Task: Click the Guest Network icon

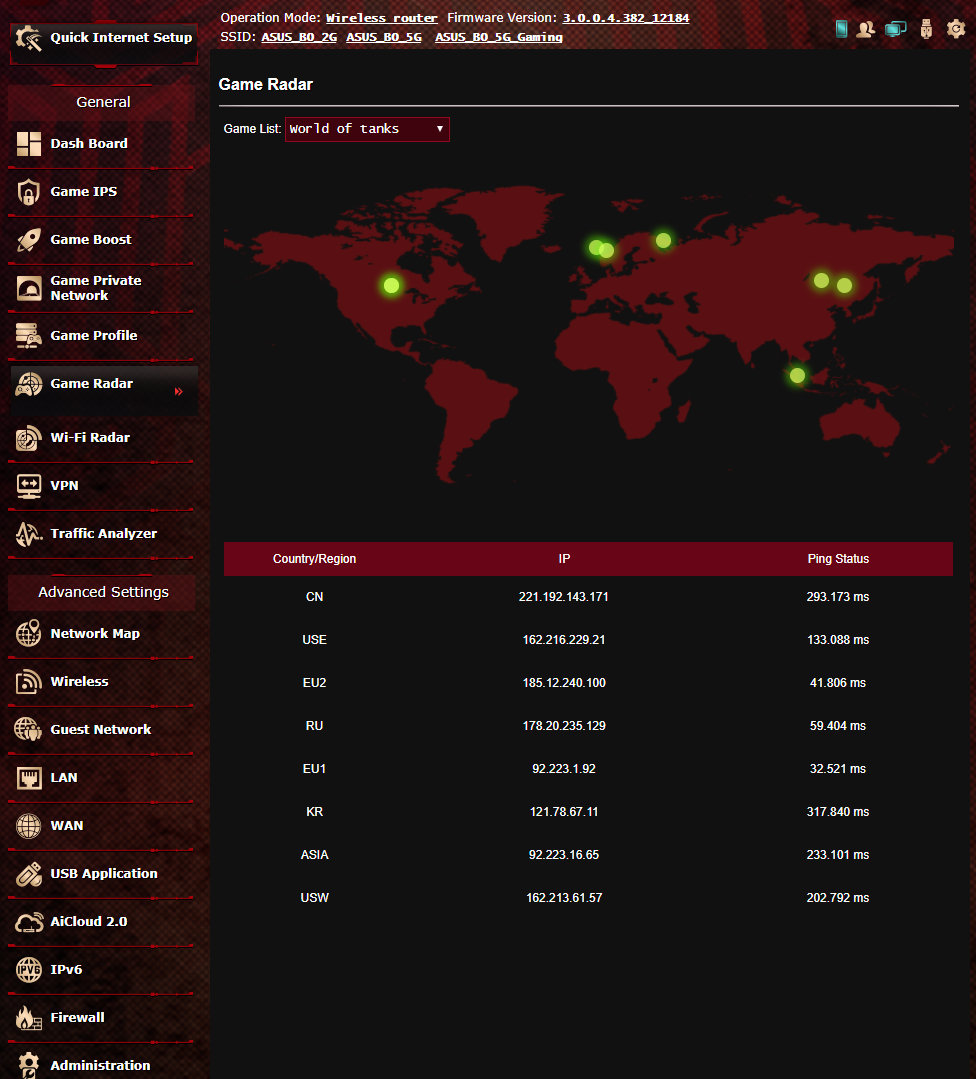Action: click(x=28, y=729)
